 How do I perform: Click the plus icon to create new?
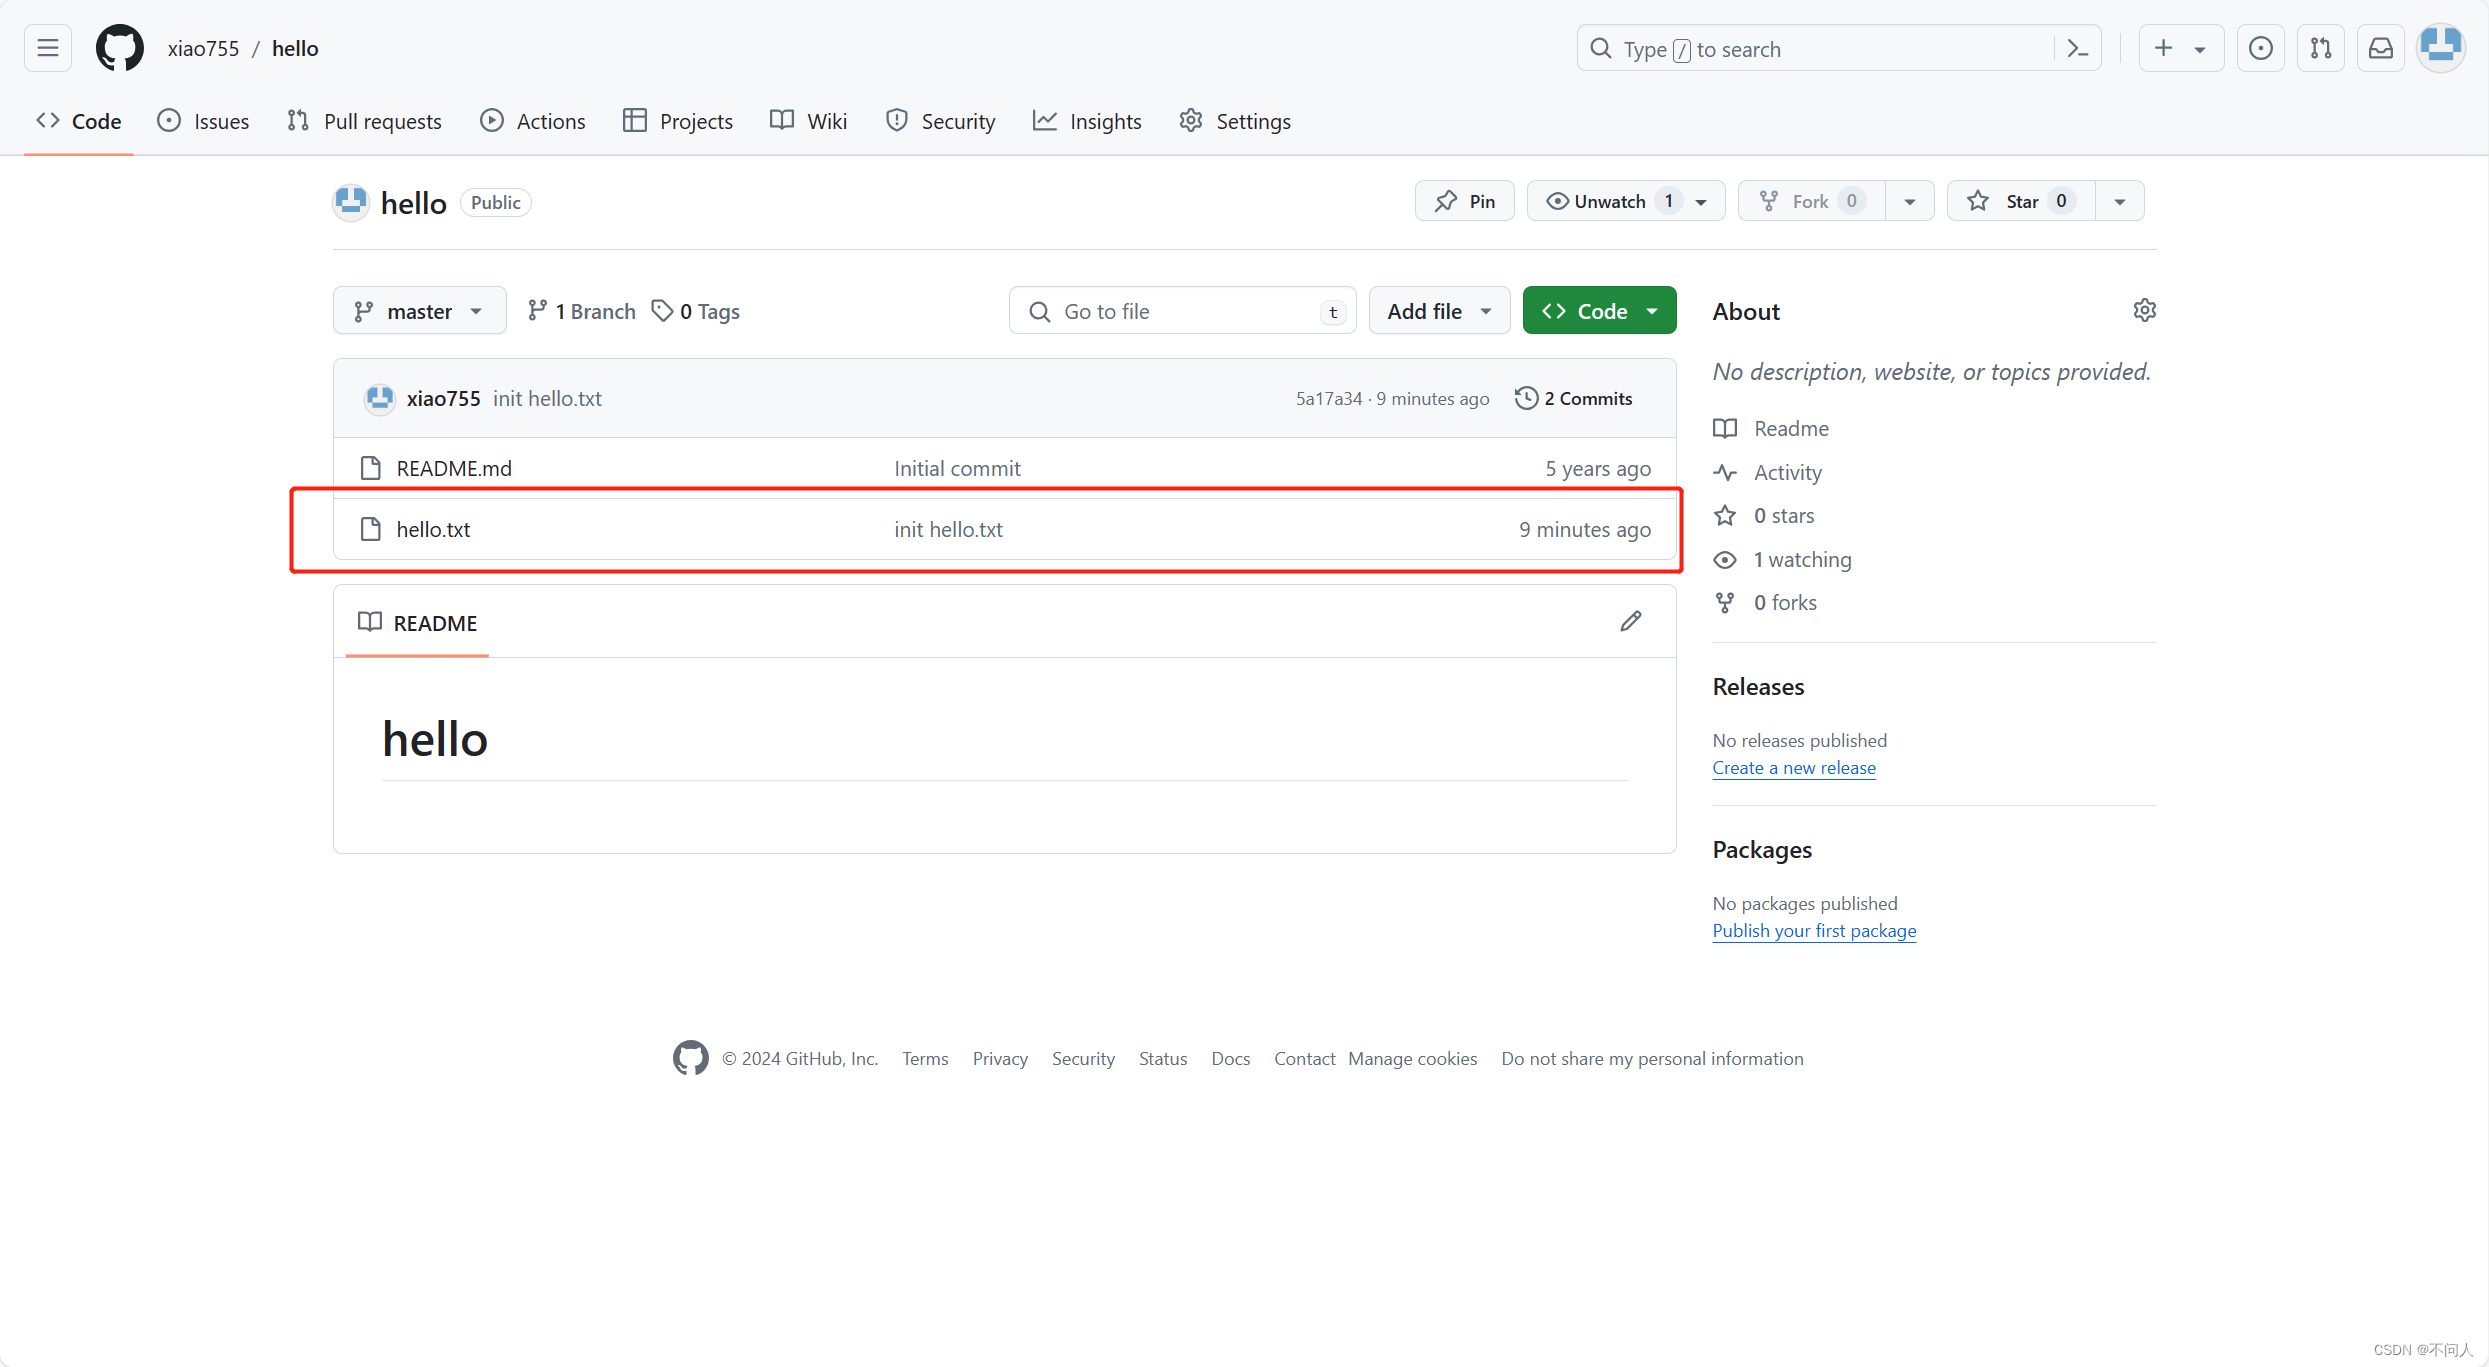pyautogui.click(x=2163, y=48)
